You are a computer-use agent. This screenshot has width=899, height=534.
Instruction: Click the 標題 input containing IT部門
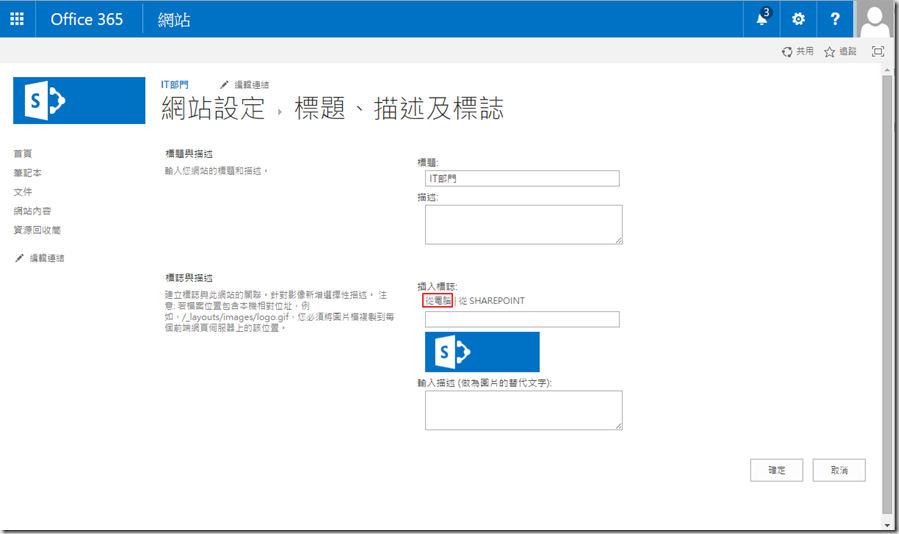[x=521, y=178]
